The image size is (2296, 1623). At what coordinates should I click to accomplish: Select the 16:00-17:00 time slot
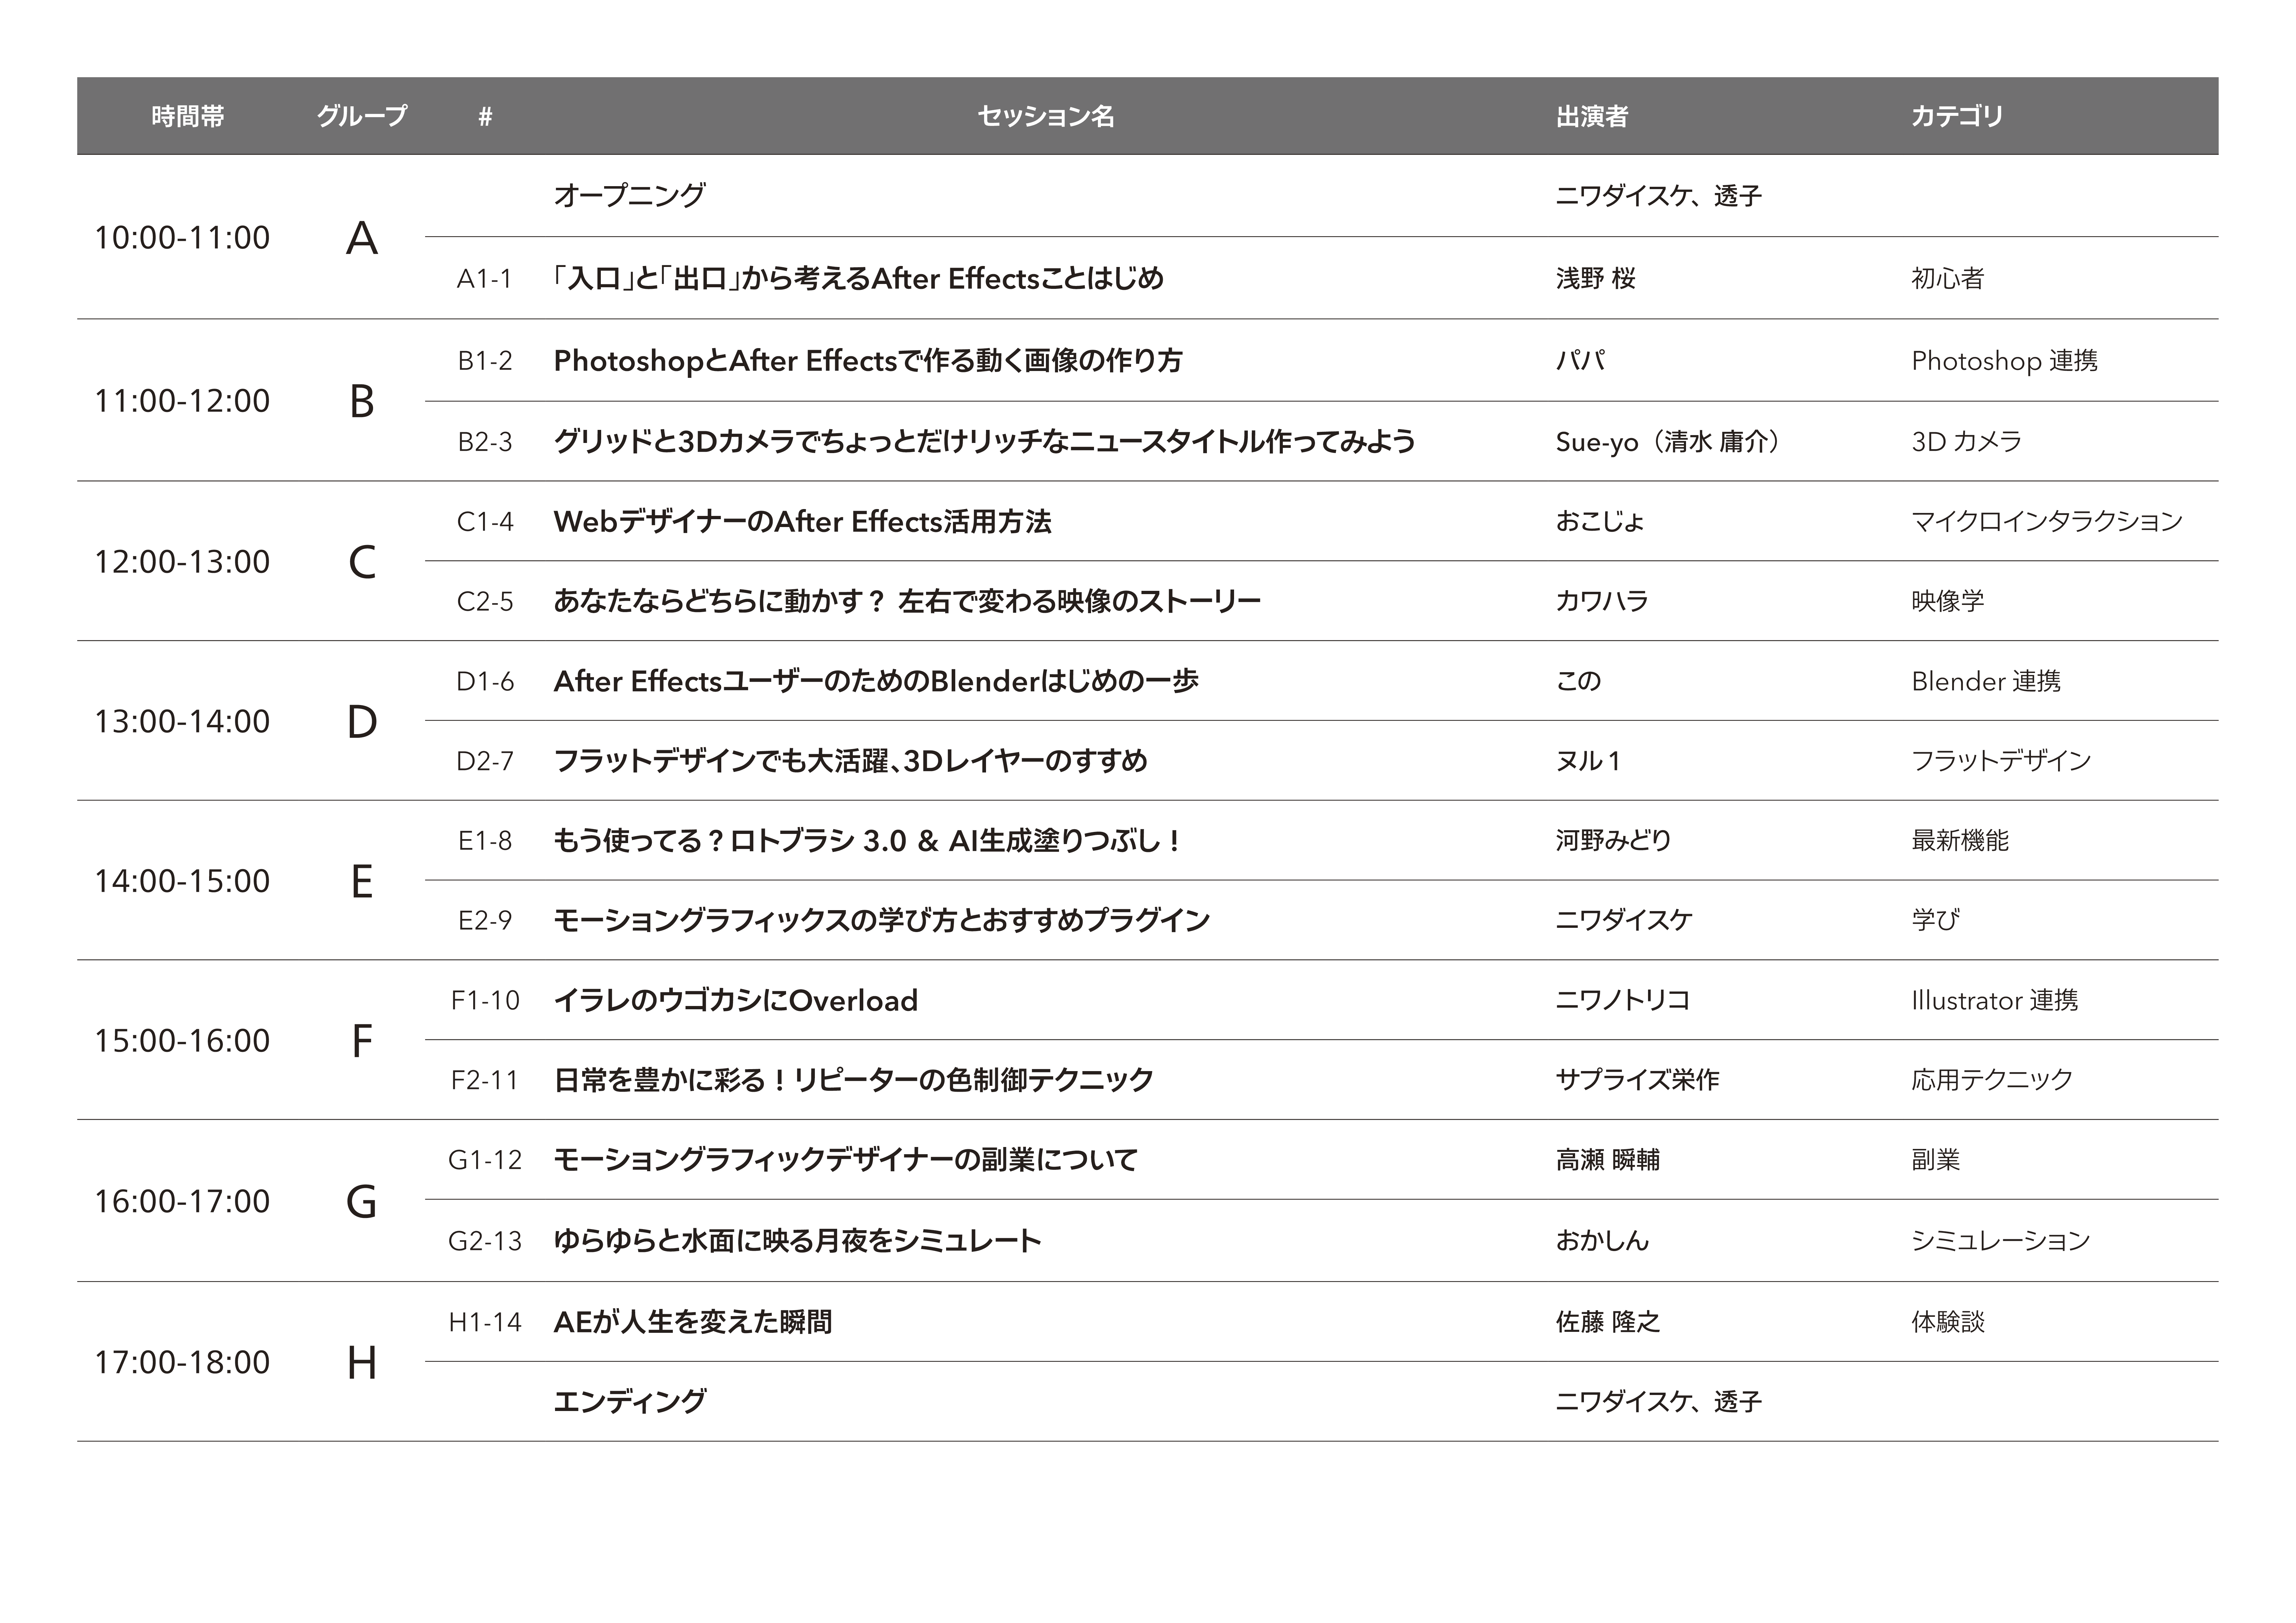pos(182,1201)
